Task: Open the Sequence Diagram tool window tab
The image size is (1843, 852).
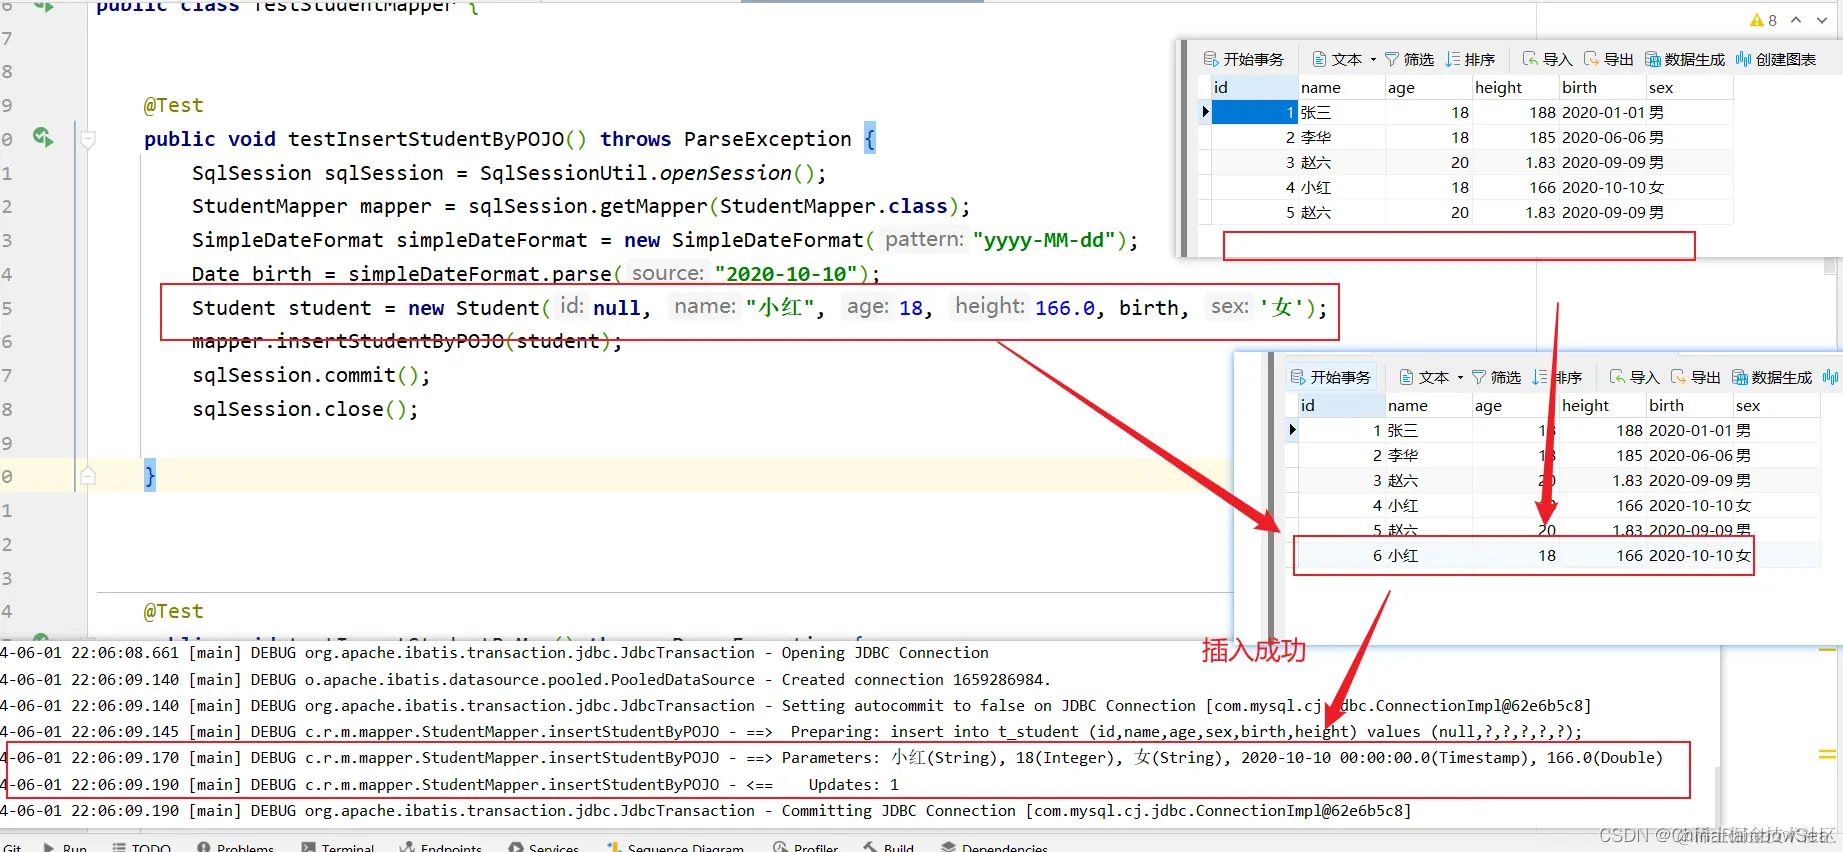Action: 675,847
